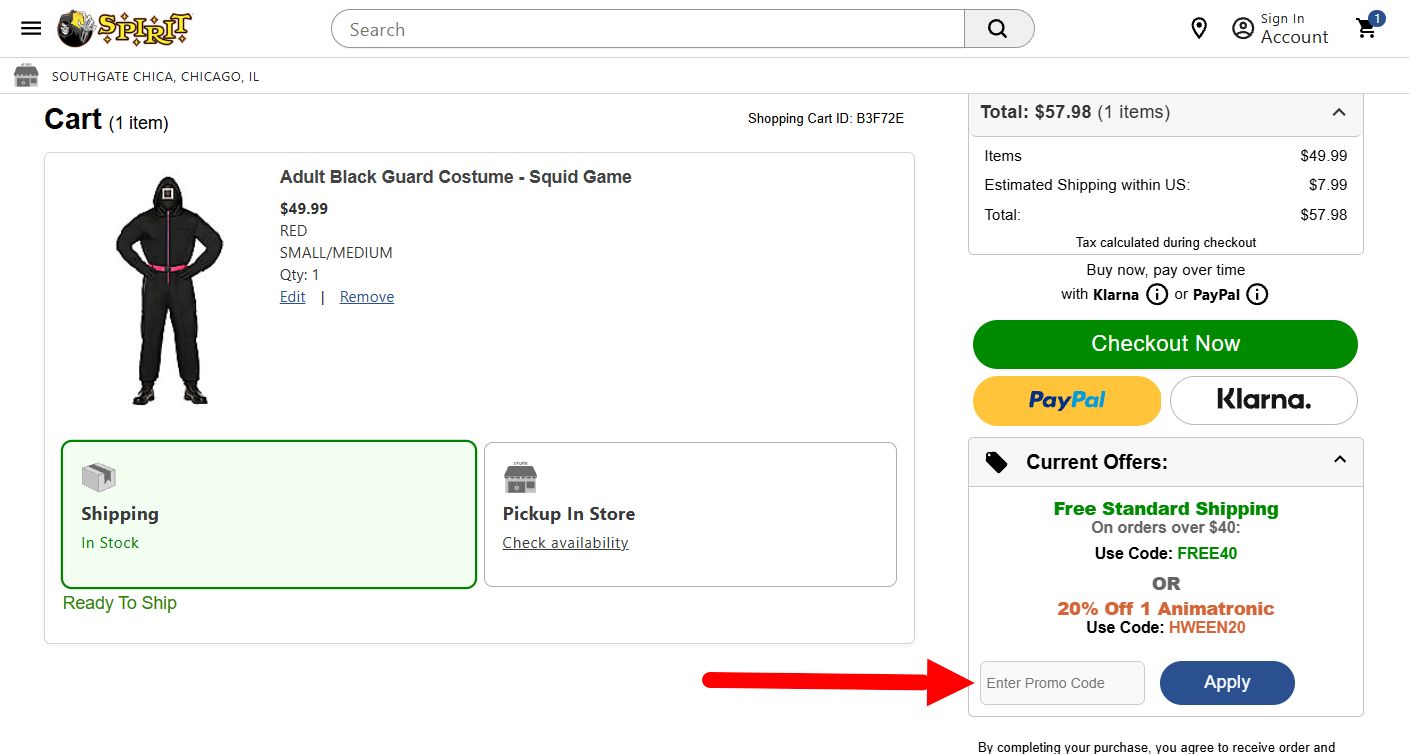The height and width of the screenshot is (754, 1409).
Task: Remove the Black Guard Costume from cart
Action: [x=367, y=297]
